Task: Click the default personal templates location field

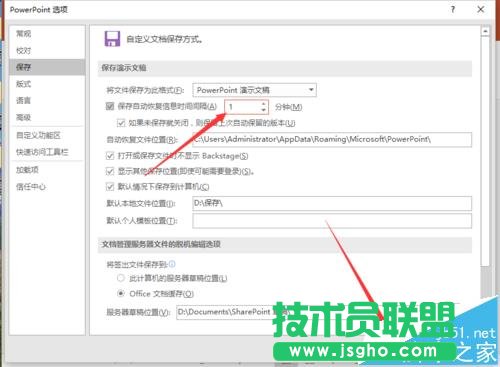Action: pos(332,221)
